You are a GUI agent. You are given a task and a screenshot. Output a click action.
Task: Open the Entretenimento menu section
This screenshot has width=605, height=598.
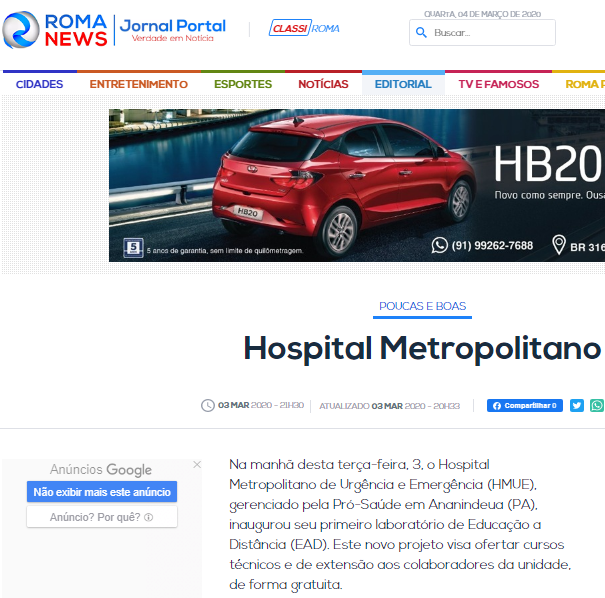tap(138, 84)
